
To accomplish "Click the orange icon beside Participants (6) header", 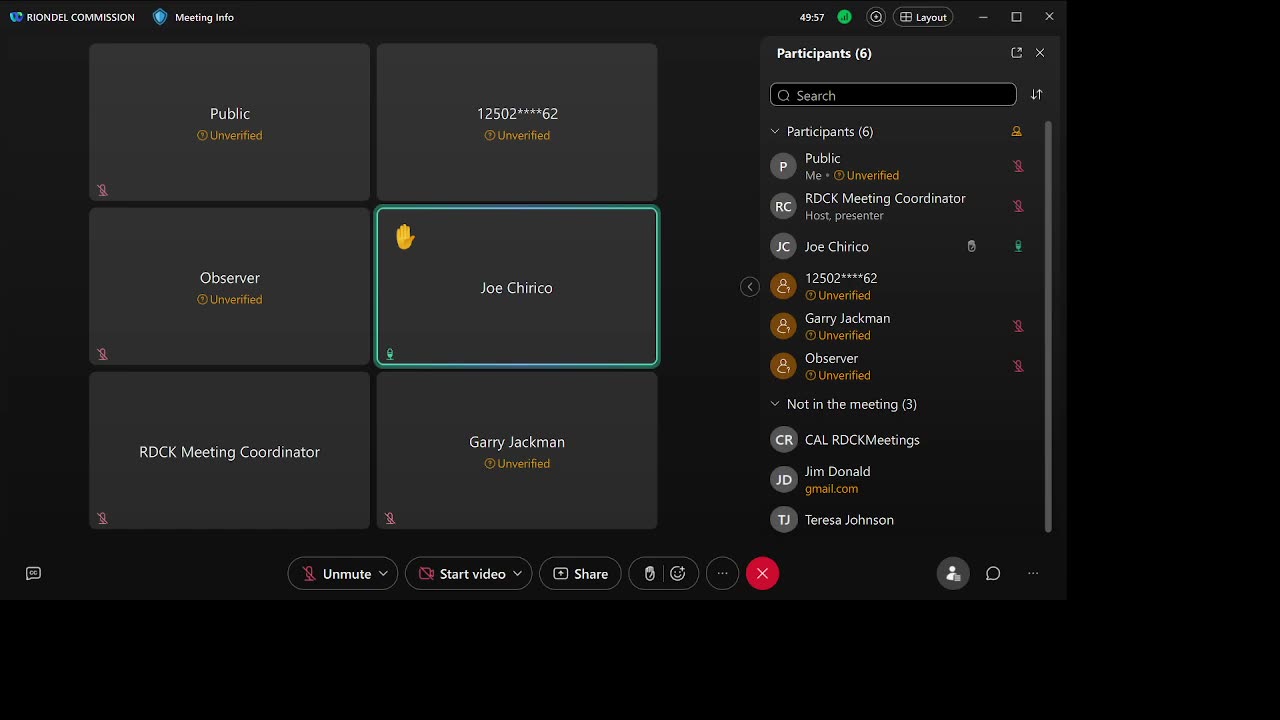I will (1017, 132).
